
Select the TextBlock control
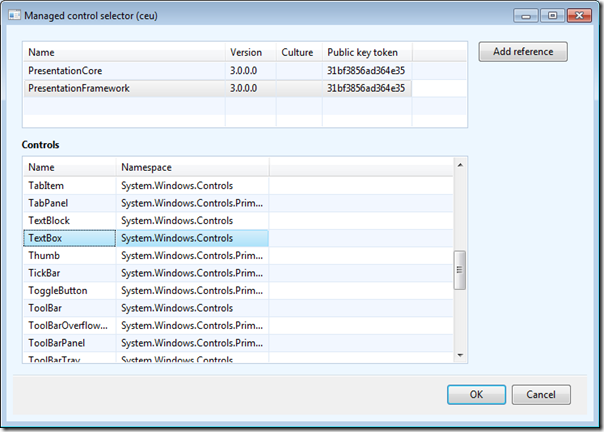(x=49, y=220)
